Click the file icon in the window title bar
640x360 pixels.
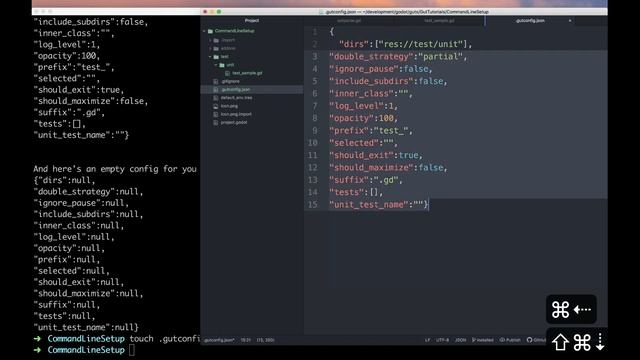321,12
